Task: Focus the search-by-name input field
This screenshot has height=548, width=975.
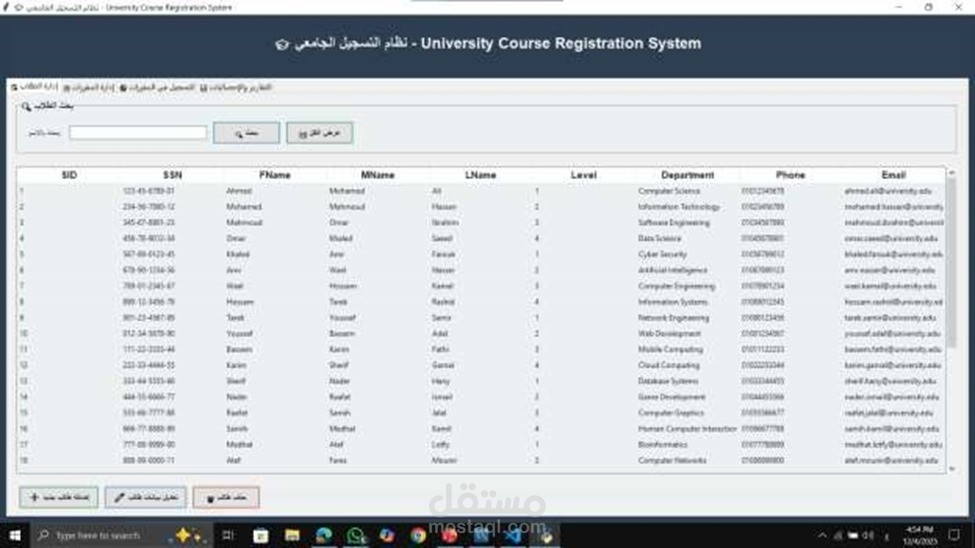Action: point(138,132)
